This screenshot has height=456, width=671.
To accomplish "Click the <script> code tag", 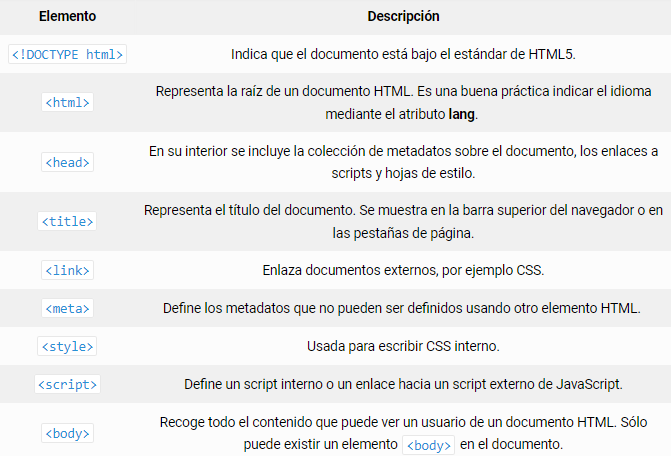I will click(x=68, y=384).
